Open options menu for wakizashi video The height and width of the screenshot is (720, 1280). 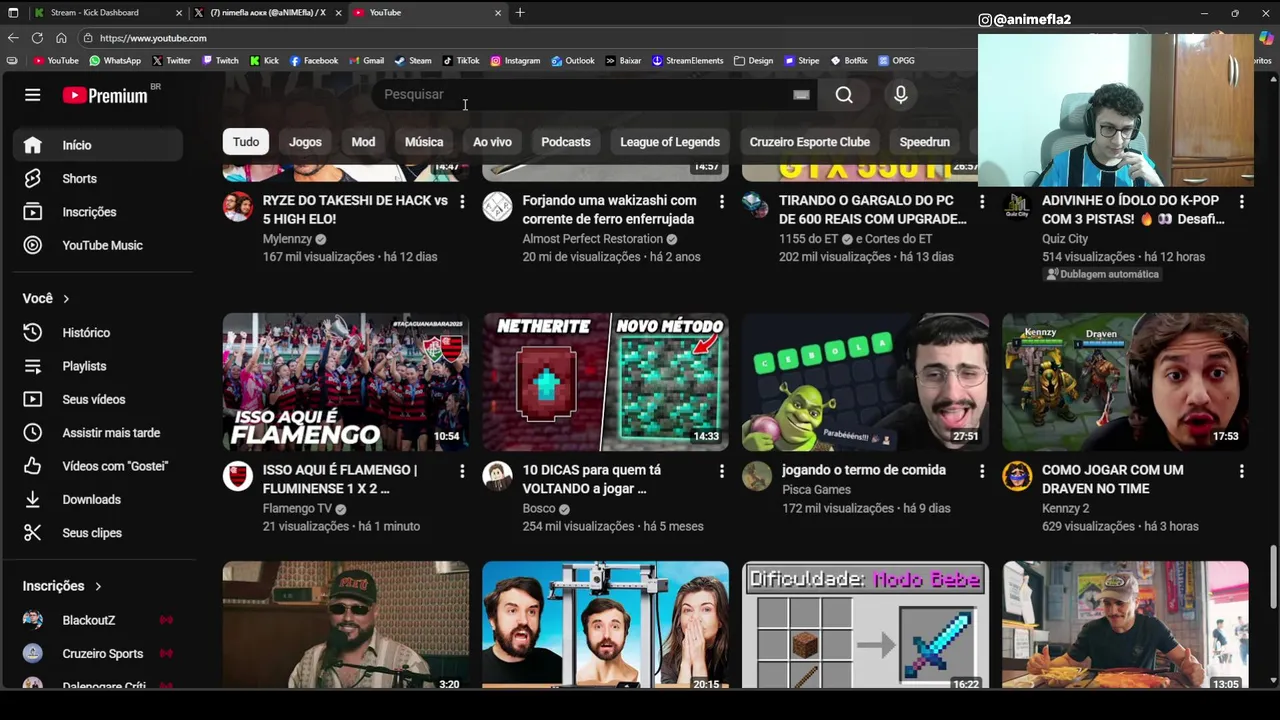click(722, 201)
